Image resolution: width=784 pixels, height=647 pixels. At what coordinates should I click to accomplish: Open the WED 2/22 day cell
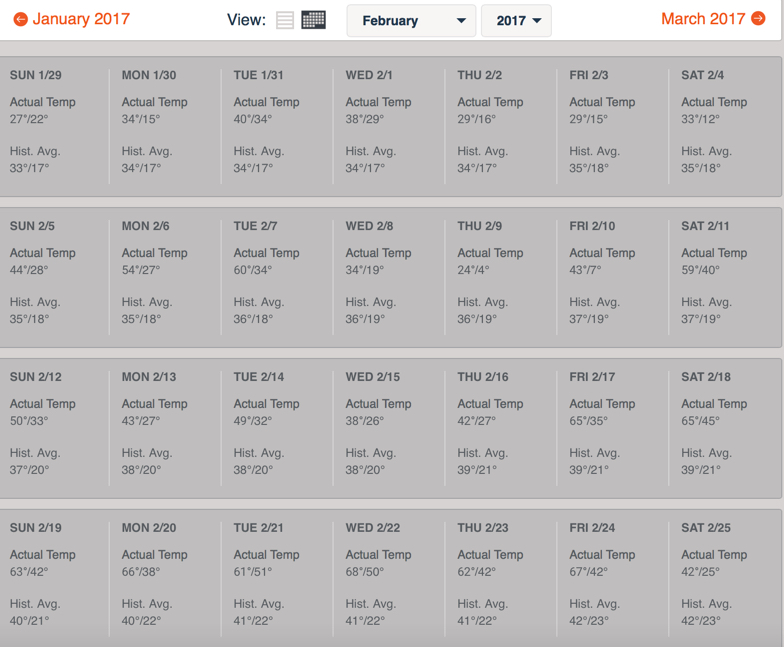[391, 577]
